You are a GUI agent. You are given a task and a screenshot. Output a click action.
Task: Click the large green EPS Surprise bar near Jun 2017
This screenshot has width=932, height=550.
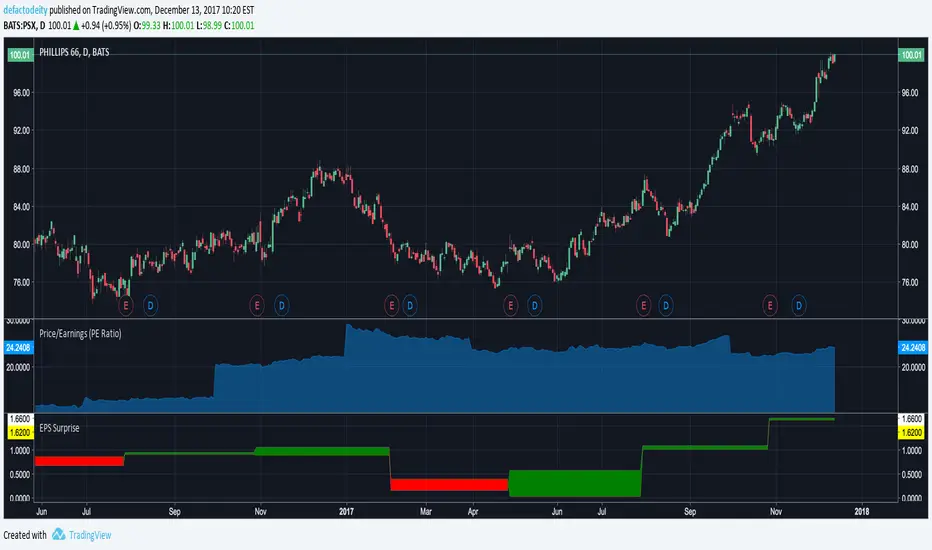coord(575,483)
